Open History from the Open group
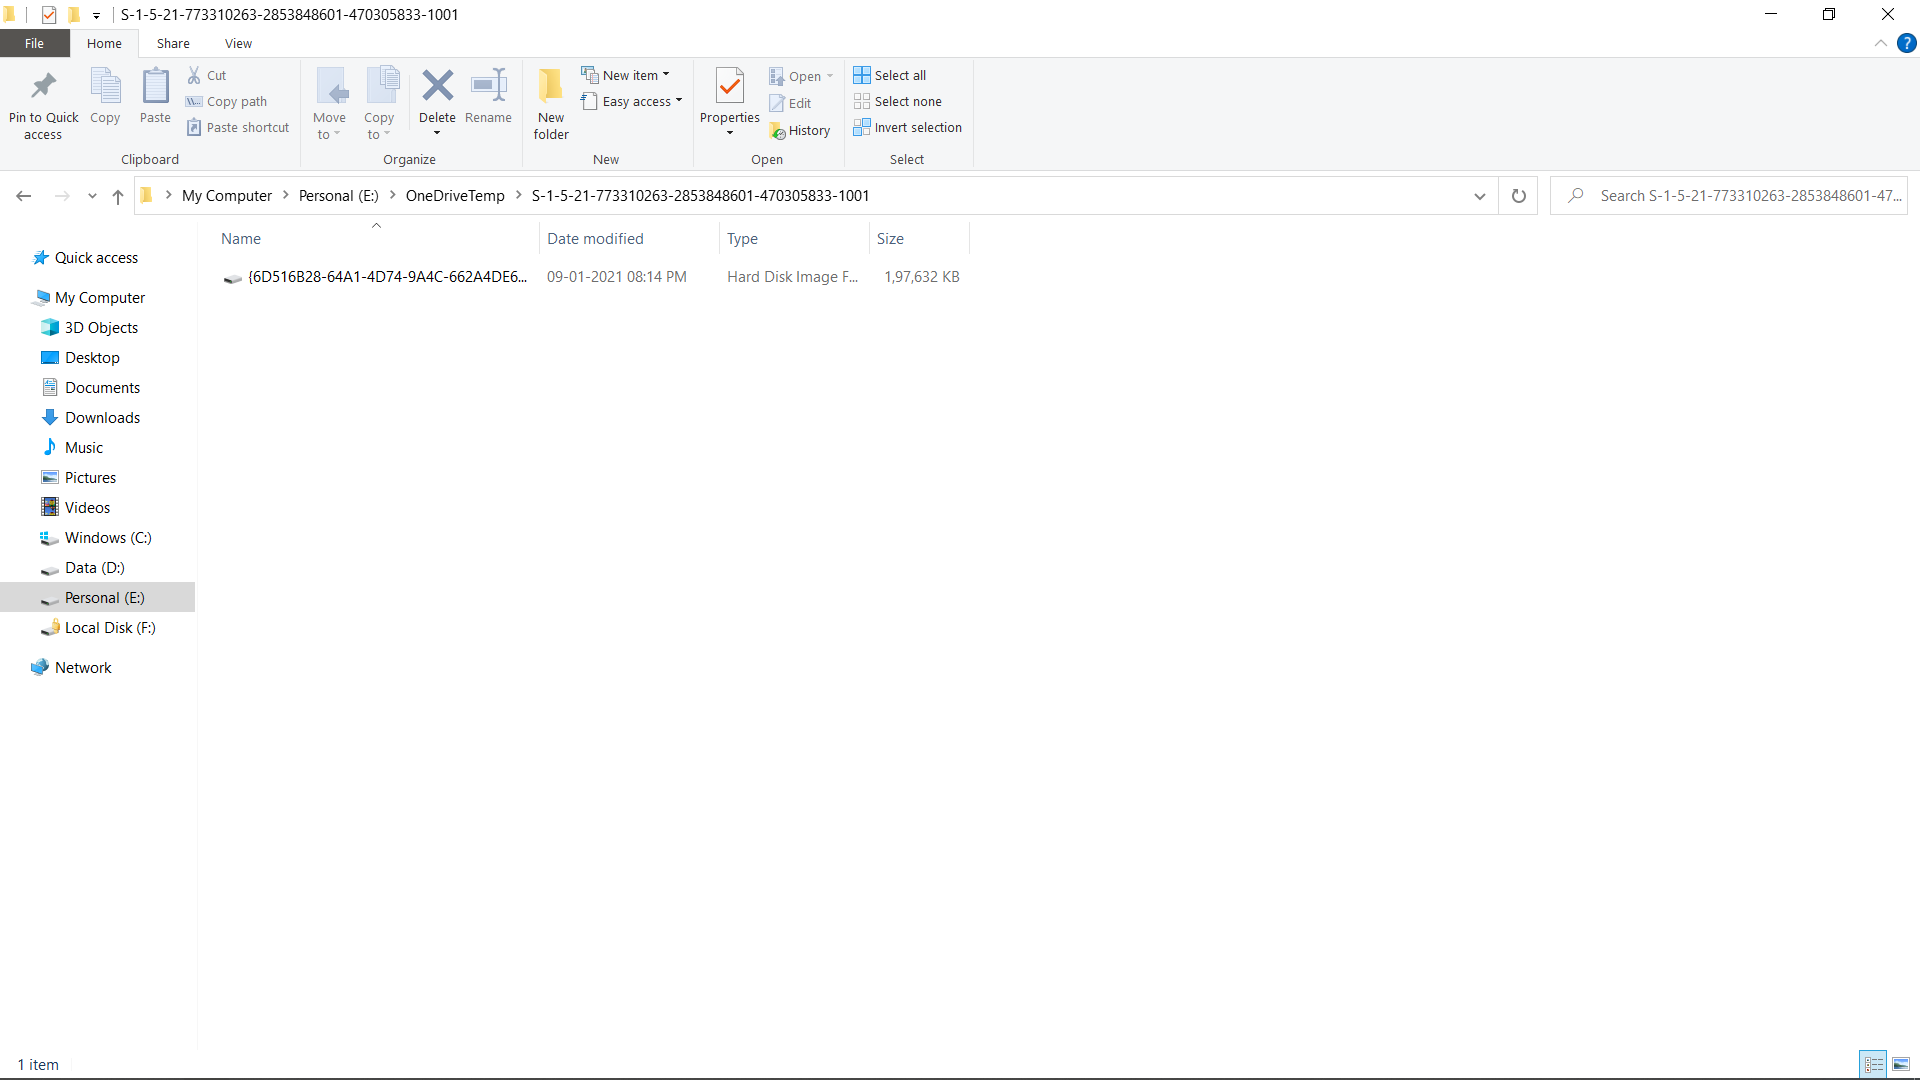 click(x=800, y=130)
